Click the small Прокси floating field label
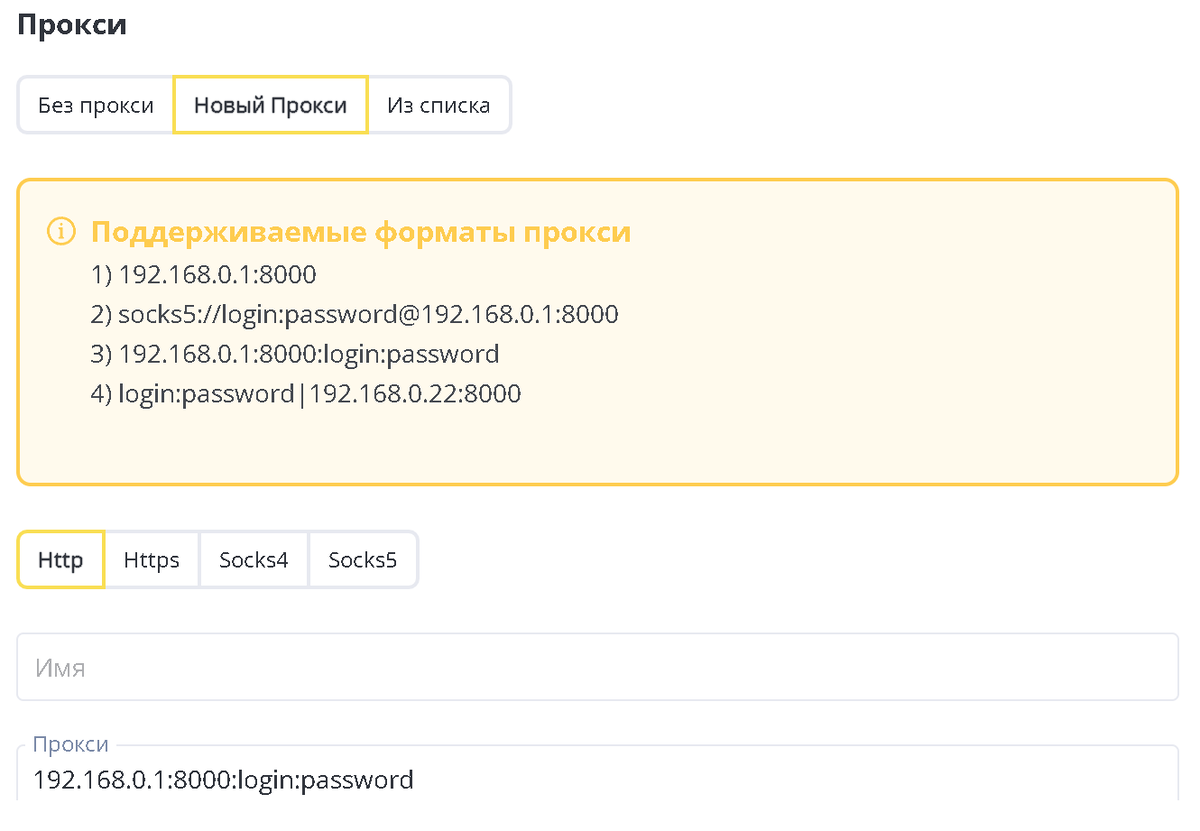 pyautogui.click(x=70, y=745)
